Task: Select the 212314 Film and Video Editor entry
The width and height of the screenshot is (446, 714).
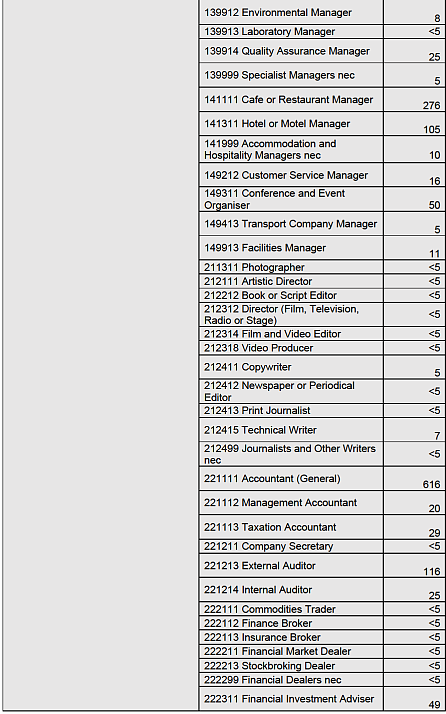Action: tap(291, 334)
